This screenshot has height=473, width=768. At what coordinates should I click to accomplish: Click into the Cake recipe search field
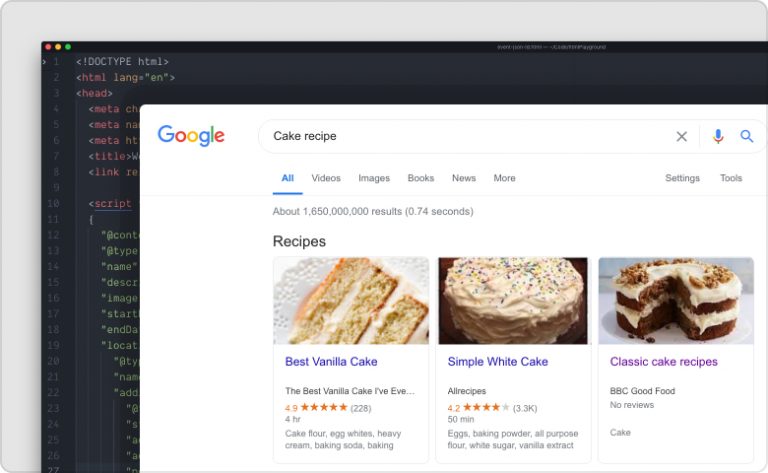(460, 137)
